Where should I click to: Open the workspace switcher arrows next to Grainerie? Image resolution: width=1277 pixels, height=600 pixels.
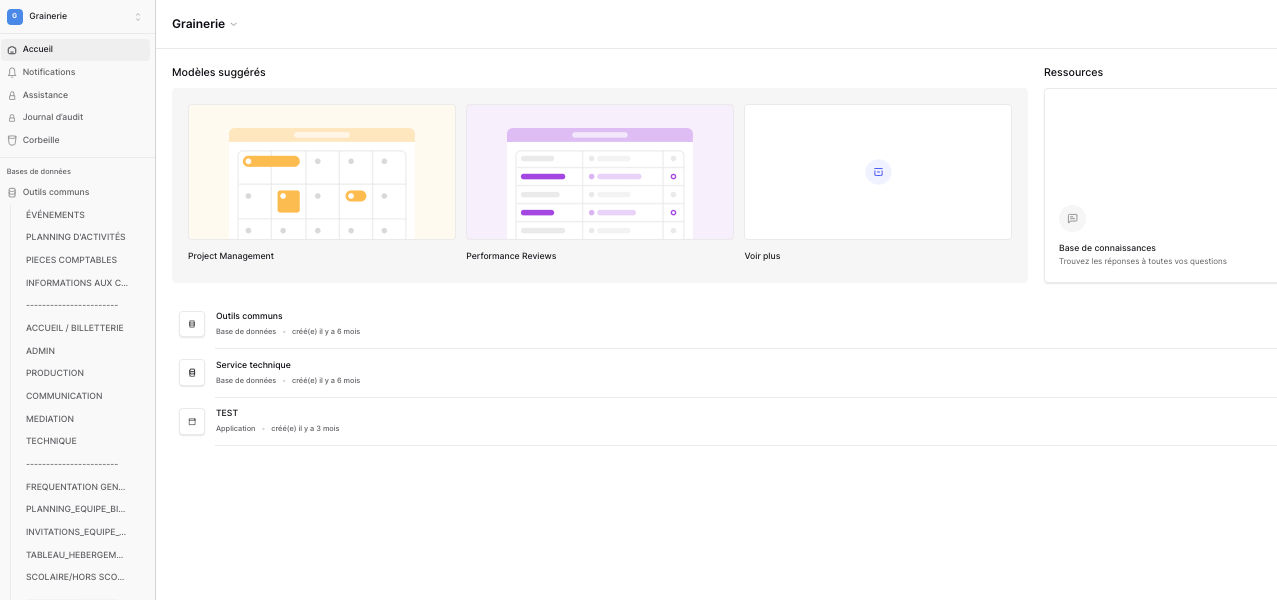[138, 17]
